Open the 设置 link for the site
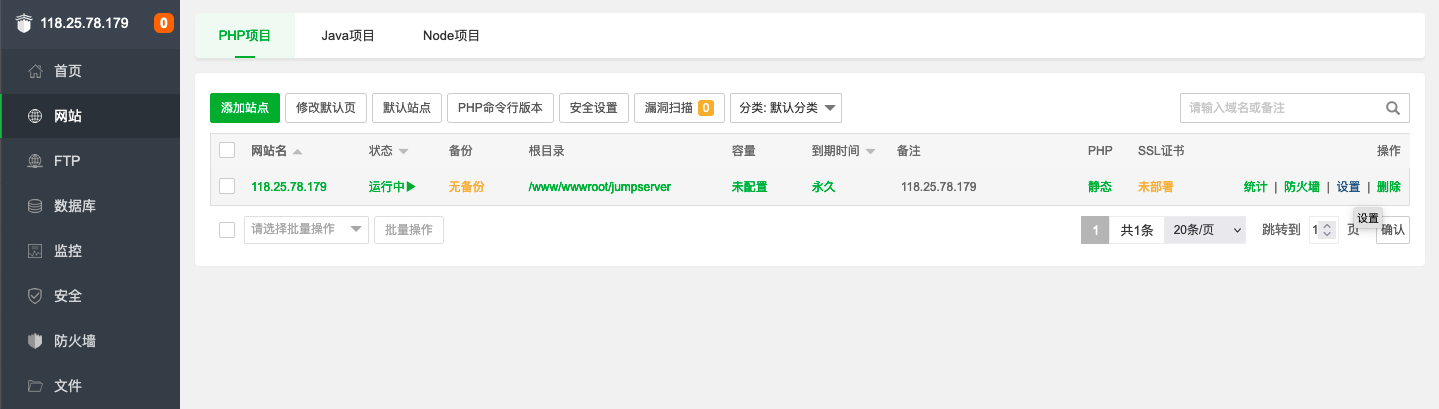 [1348, 186]
